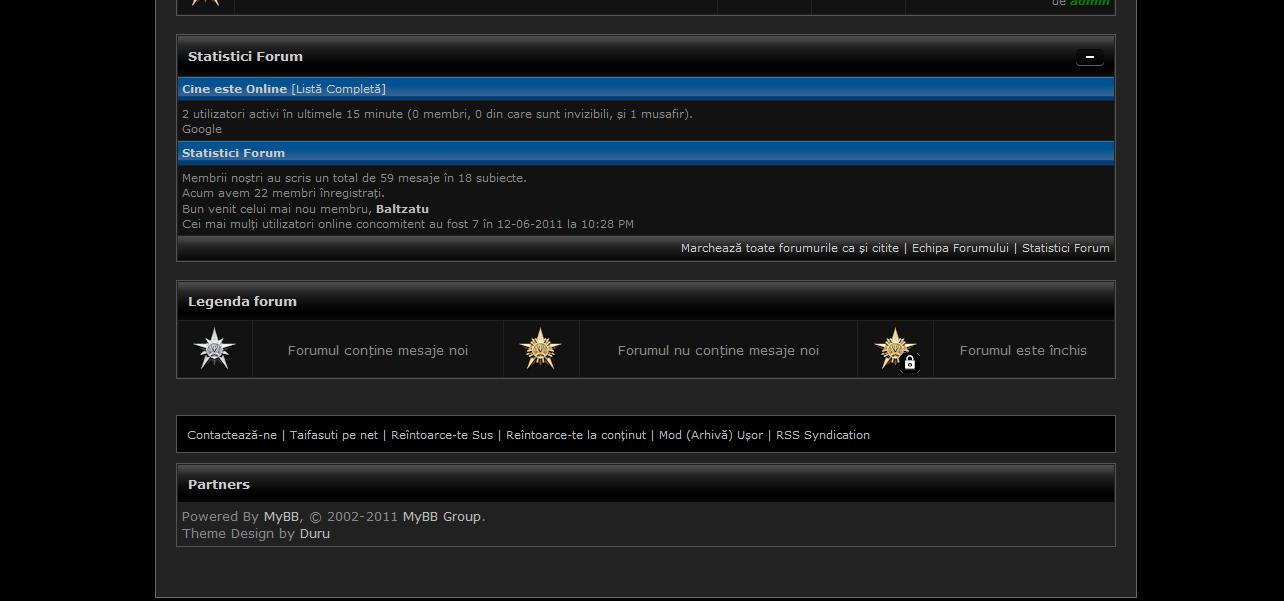Jump up via Reîntoarce-te Sus
1284x601 pixels.
[x=442, y=435]
